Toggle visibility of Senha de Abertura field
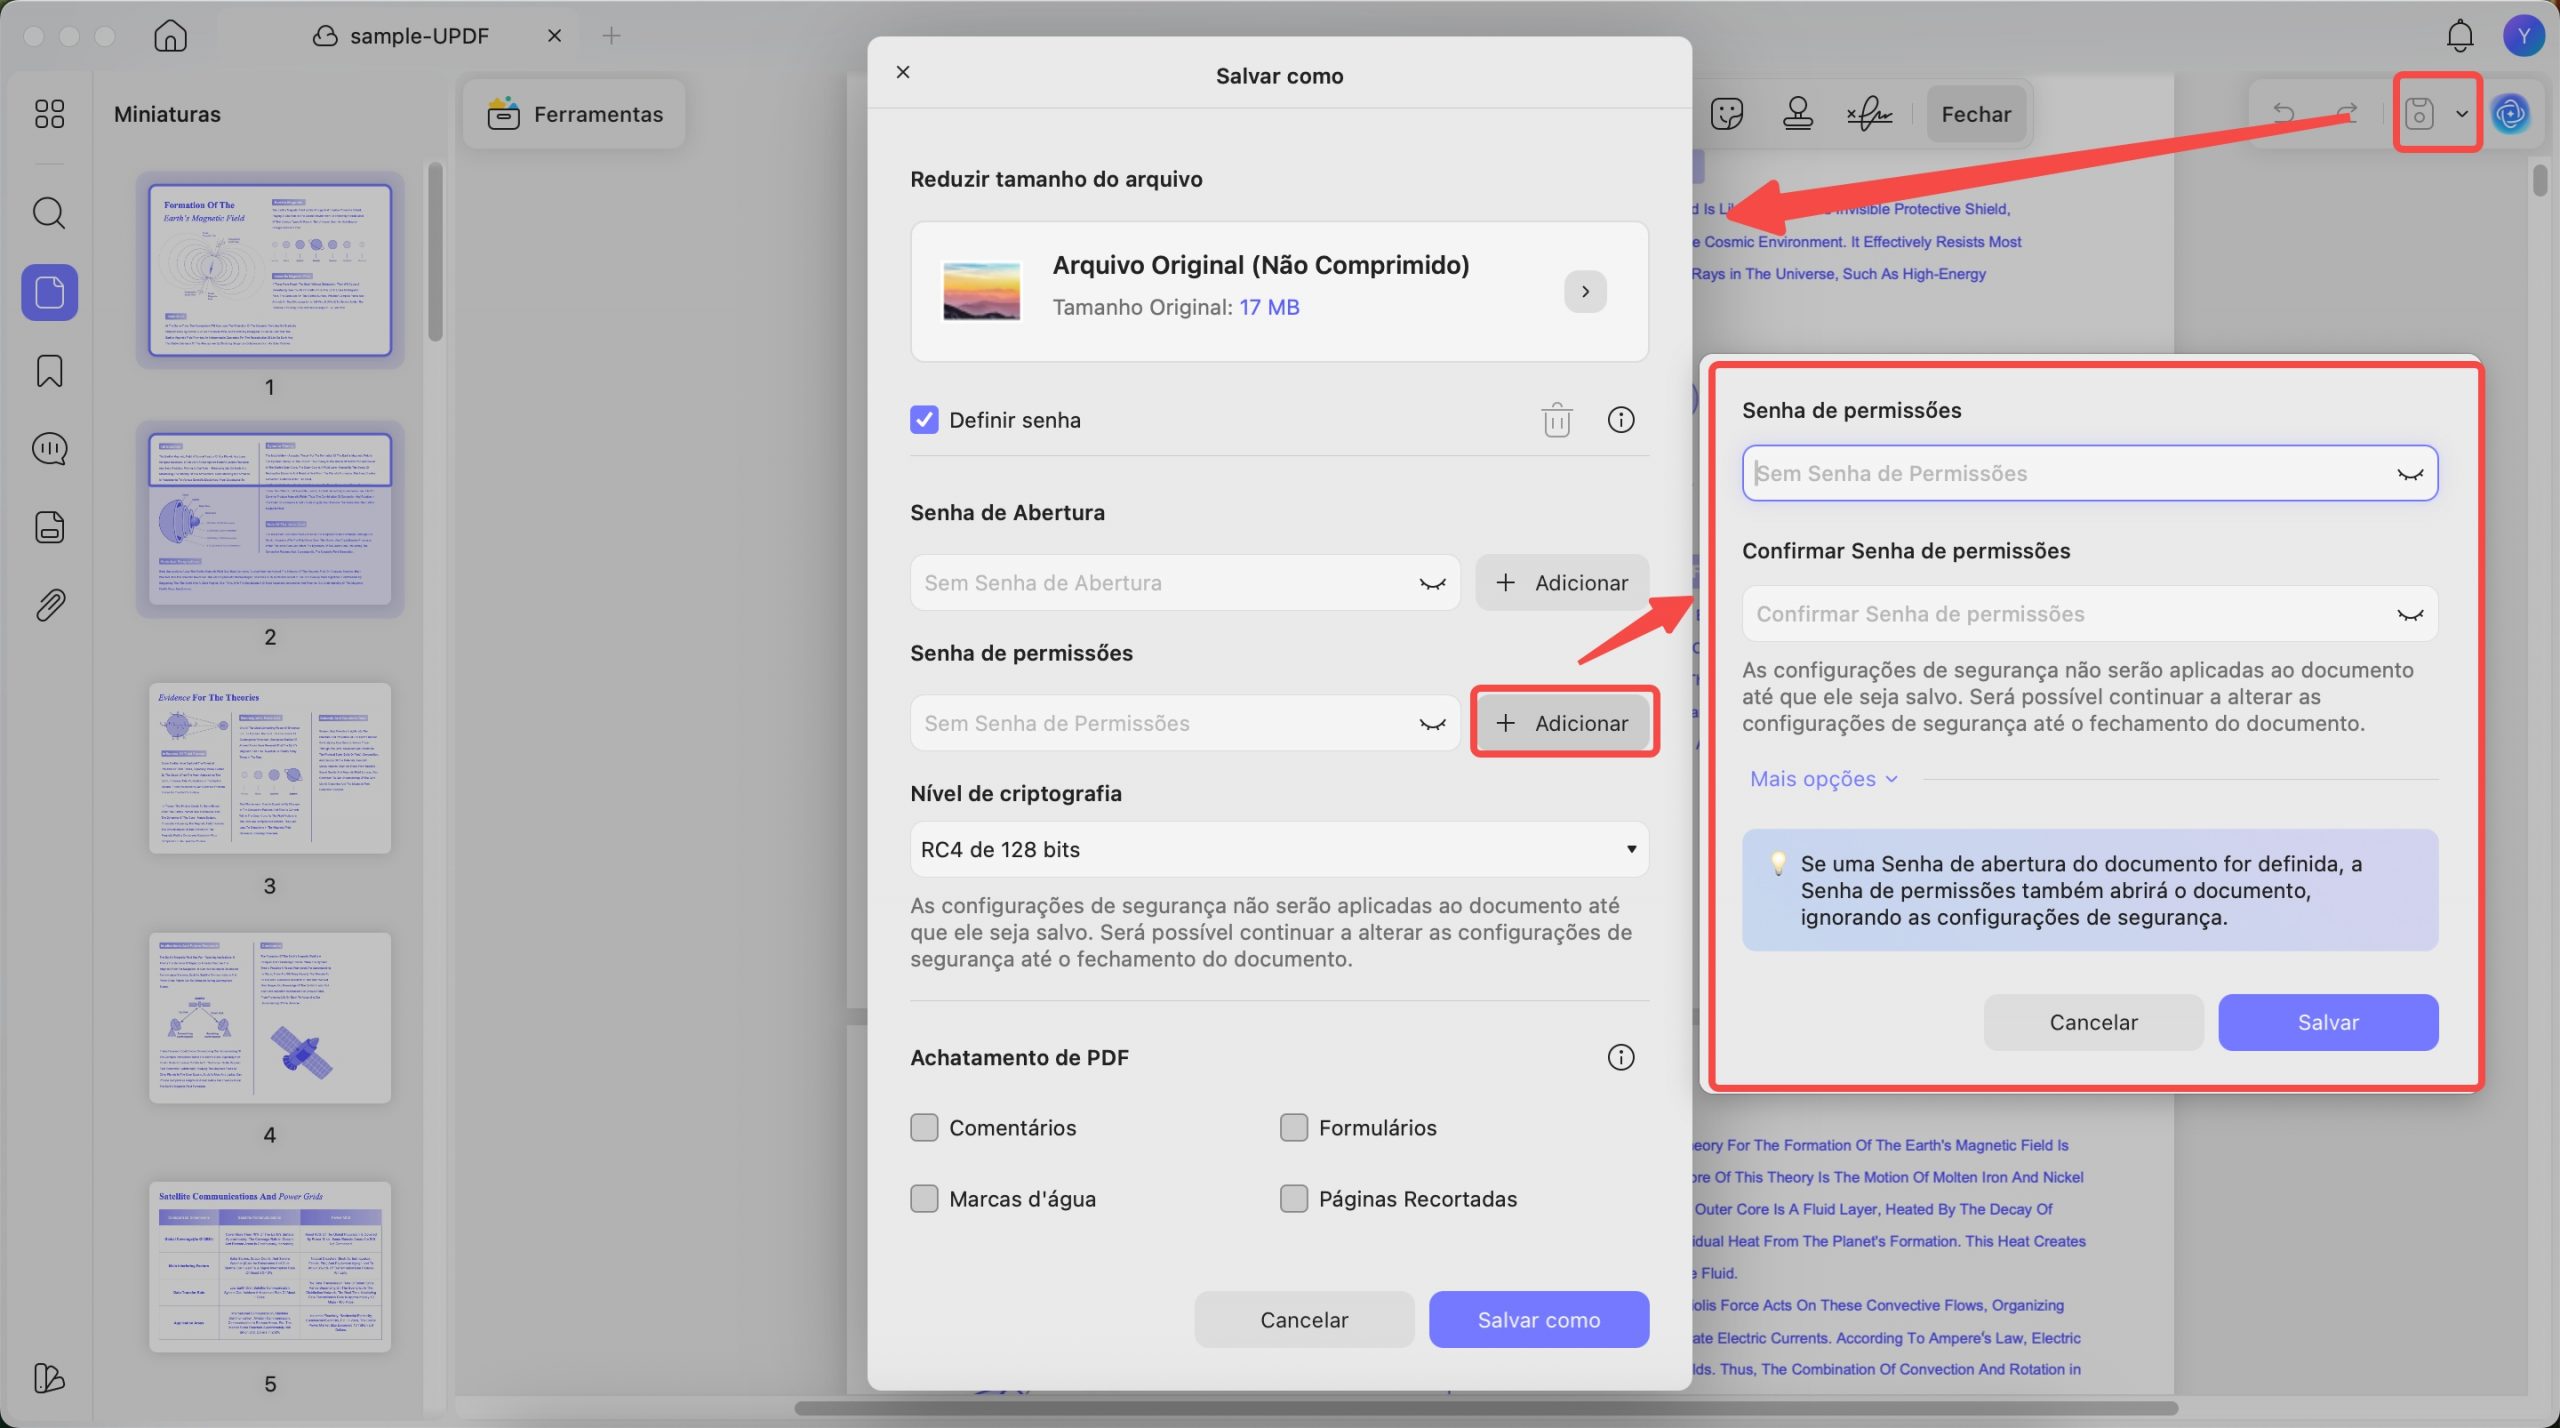 (x=1432, y=584)
